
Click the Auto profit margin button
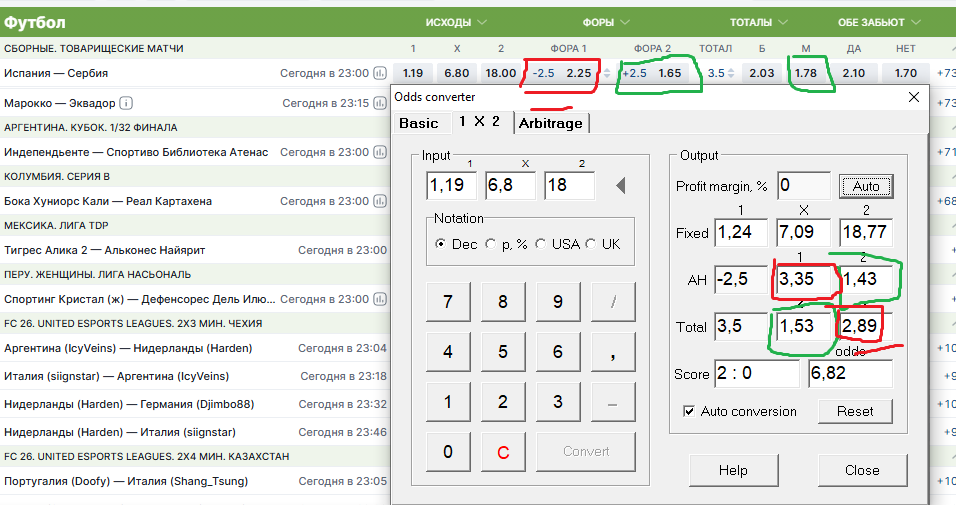click(865, 186)
